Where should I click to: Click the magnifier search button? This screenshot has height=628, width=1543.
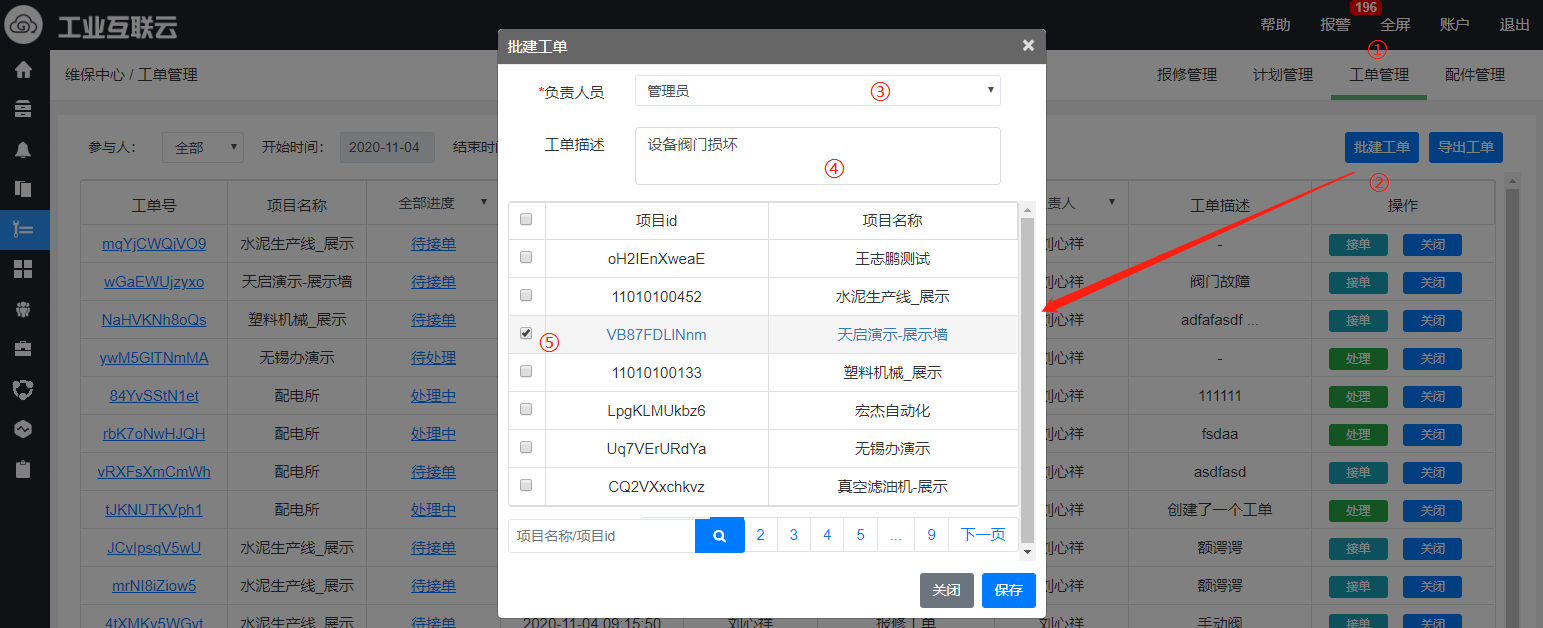(x=720, y=536)
